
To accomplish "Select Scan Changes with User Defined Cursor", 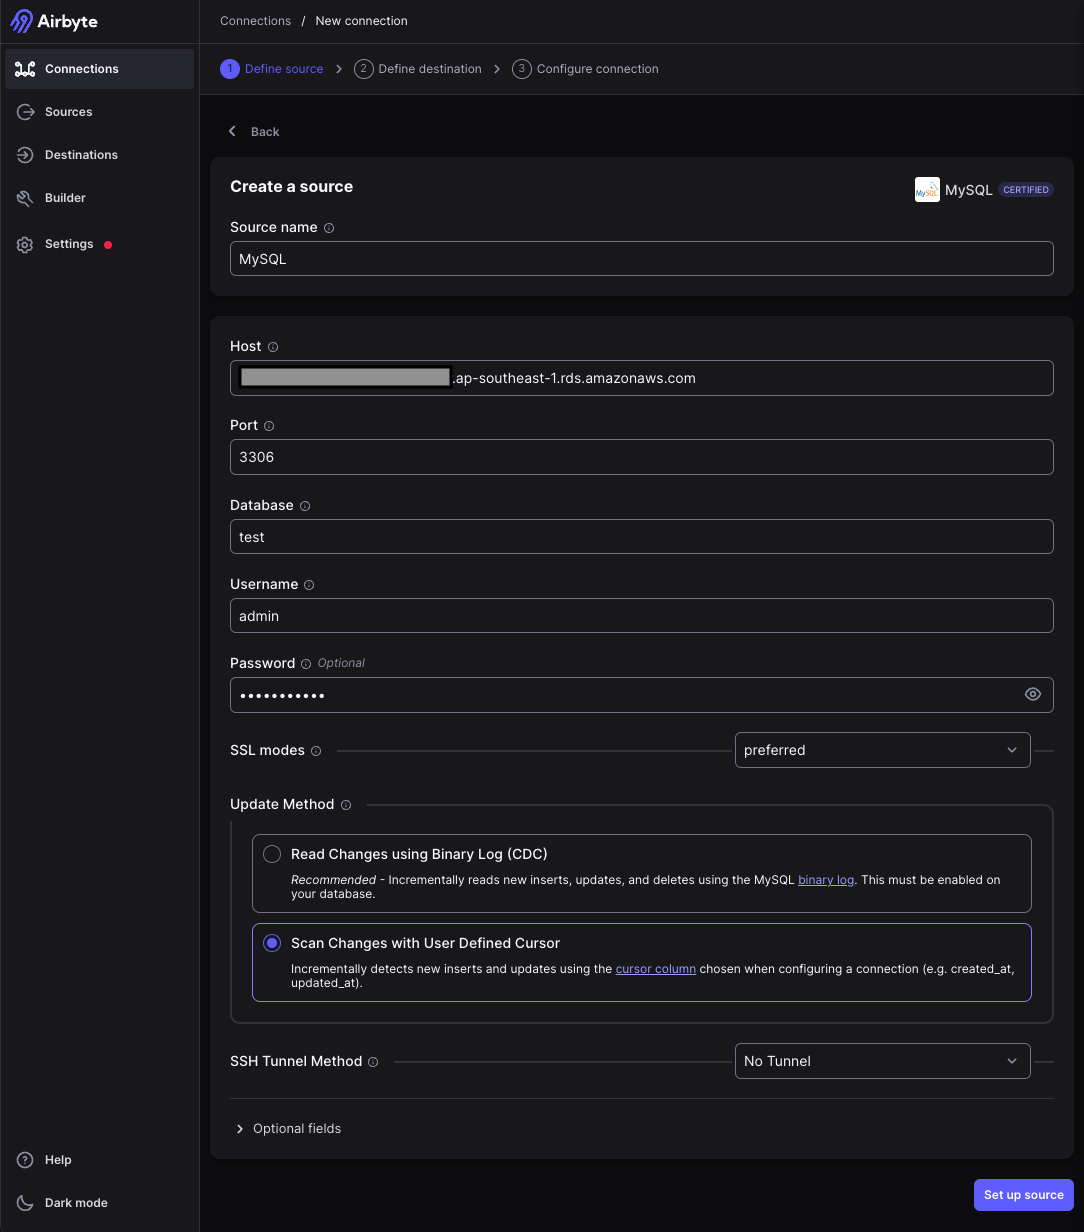I will pos(272,942).
